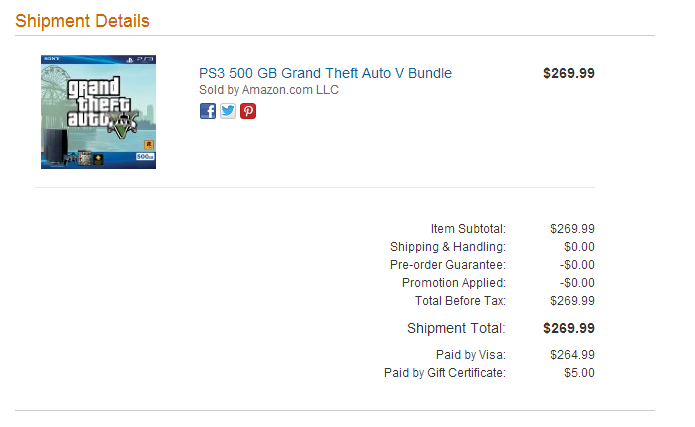Click the Pre-order Guarantee label
Viewport: 695px width, 427px height.
(448, 265)
